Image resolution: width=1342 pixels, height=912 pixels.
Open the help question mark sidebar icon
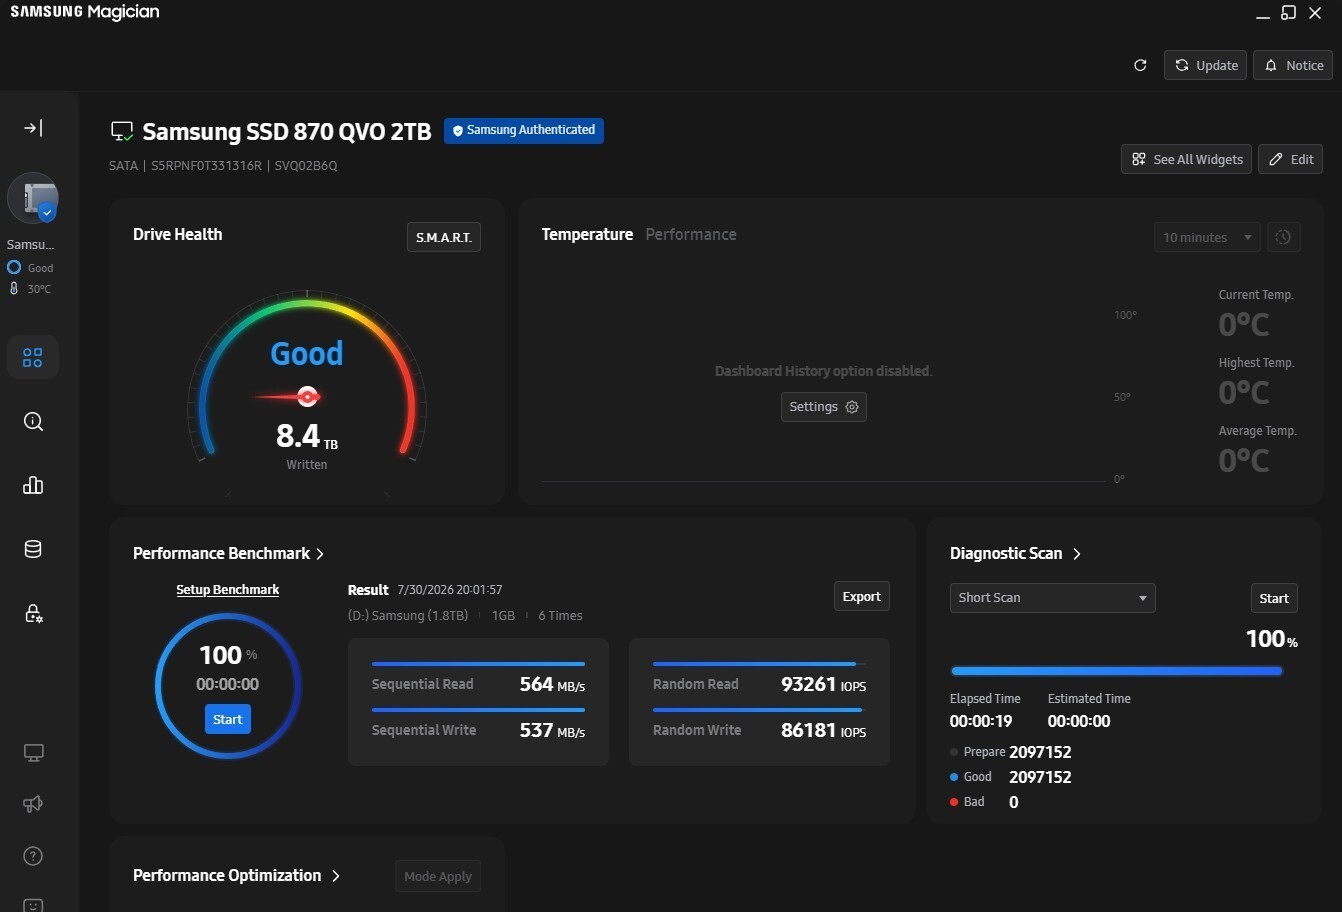(33, 856)
